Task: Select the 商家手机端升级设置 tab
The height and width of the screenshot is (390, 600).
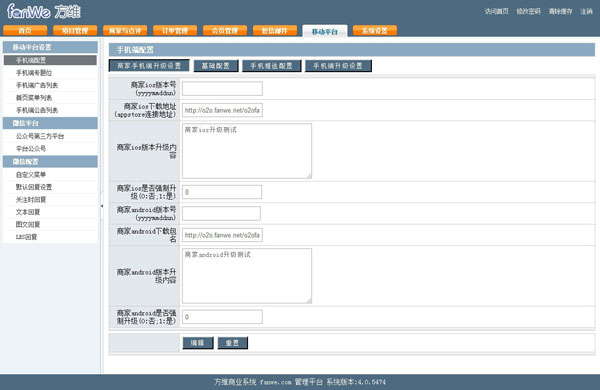Action: (149, 65)
